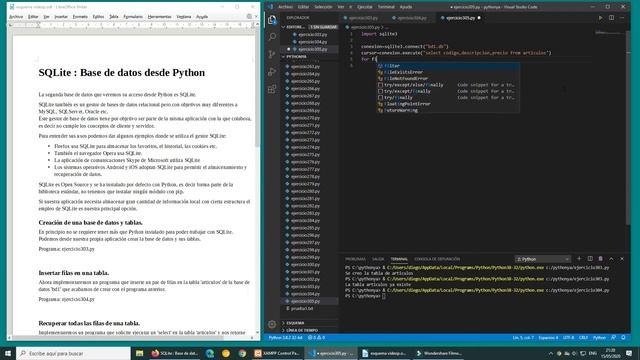Click the LibreOffice Writer document taskbar button
The width and height of the screenshot is (640, 360).
(x=385, y=353)
